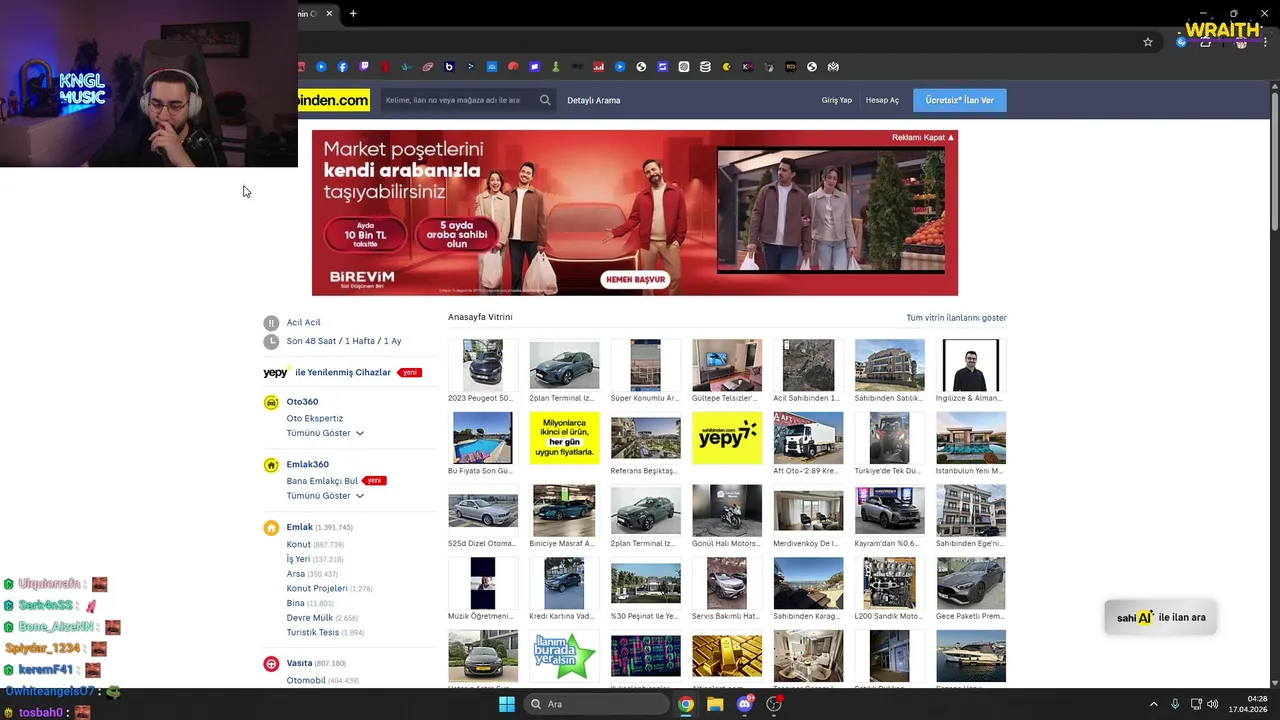Open the Gönül Halı Motors listing

tap(727, 511)
